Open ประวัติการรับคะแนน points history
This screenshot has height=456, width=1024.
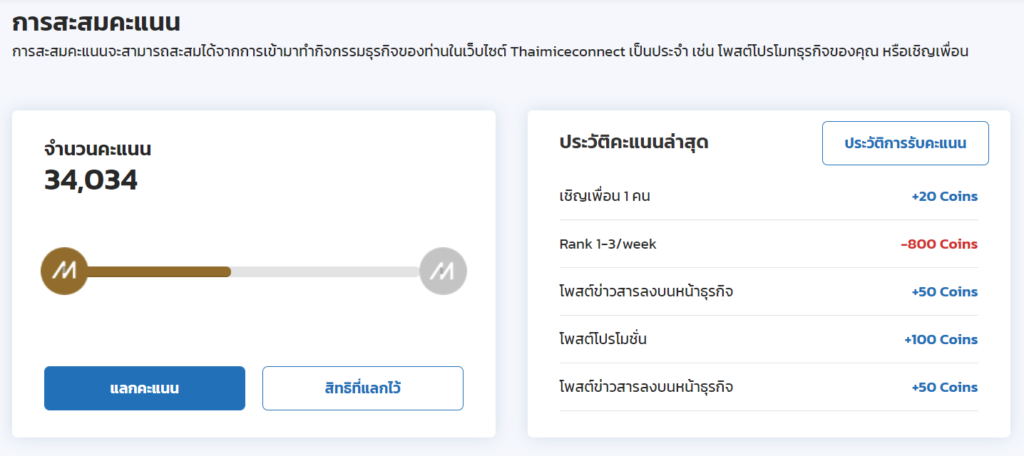point(905,143)
